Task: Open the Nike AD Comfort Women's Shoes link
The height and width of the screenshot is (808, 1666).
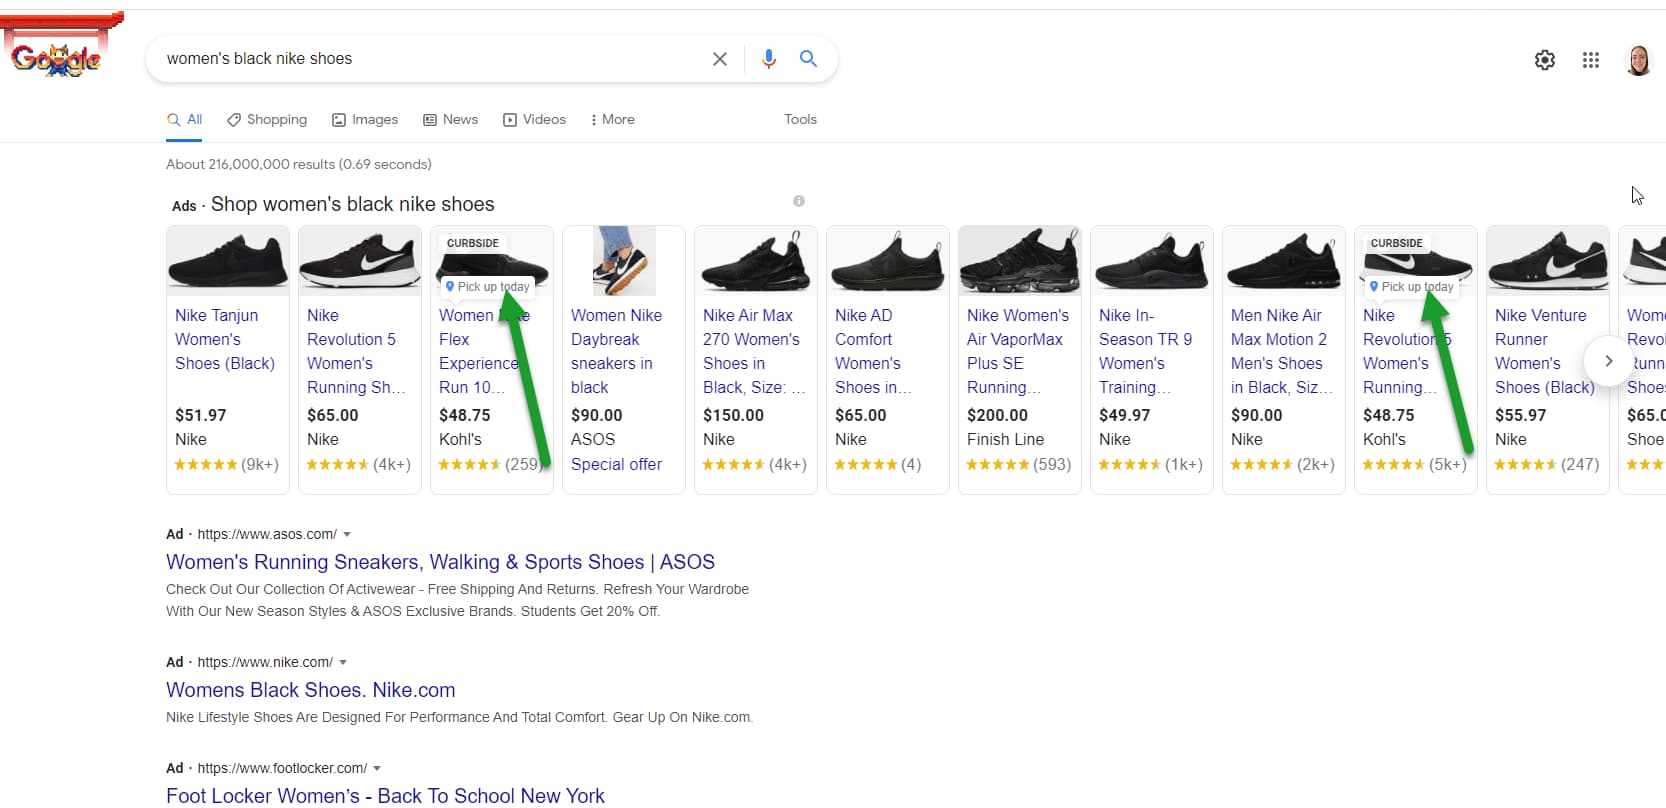Action: click(x=873, y=351)
